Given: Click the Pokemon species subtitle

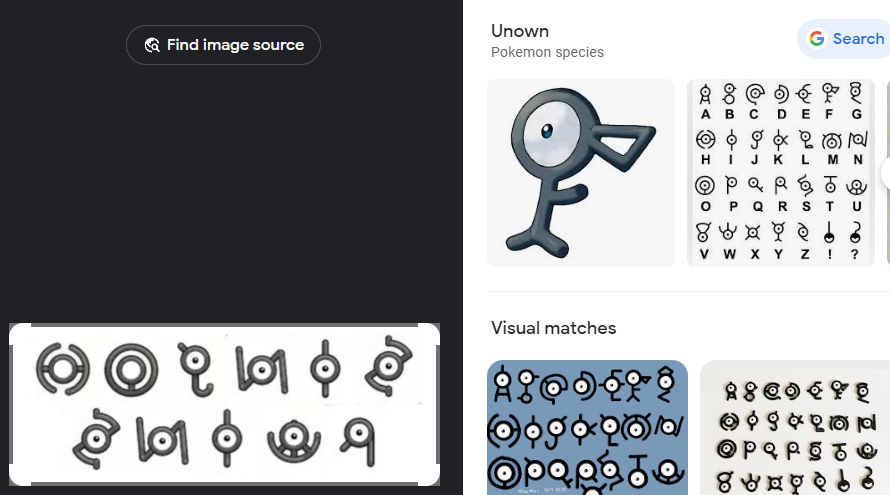Looking at the screenshot, I should [x=547, y=52].
